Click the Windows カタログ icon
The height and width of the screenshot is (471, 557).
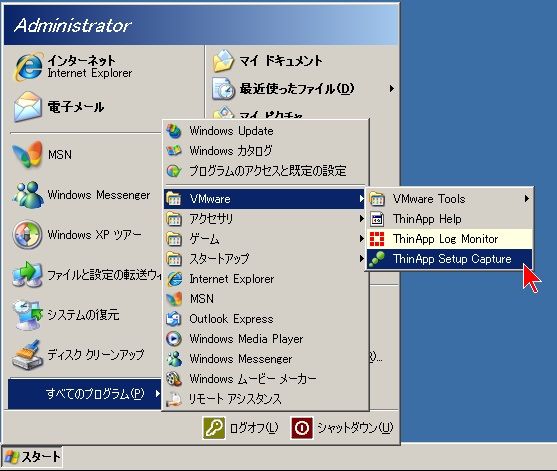point(174,151)
